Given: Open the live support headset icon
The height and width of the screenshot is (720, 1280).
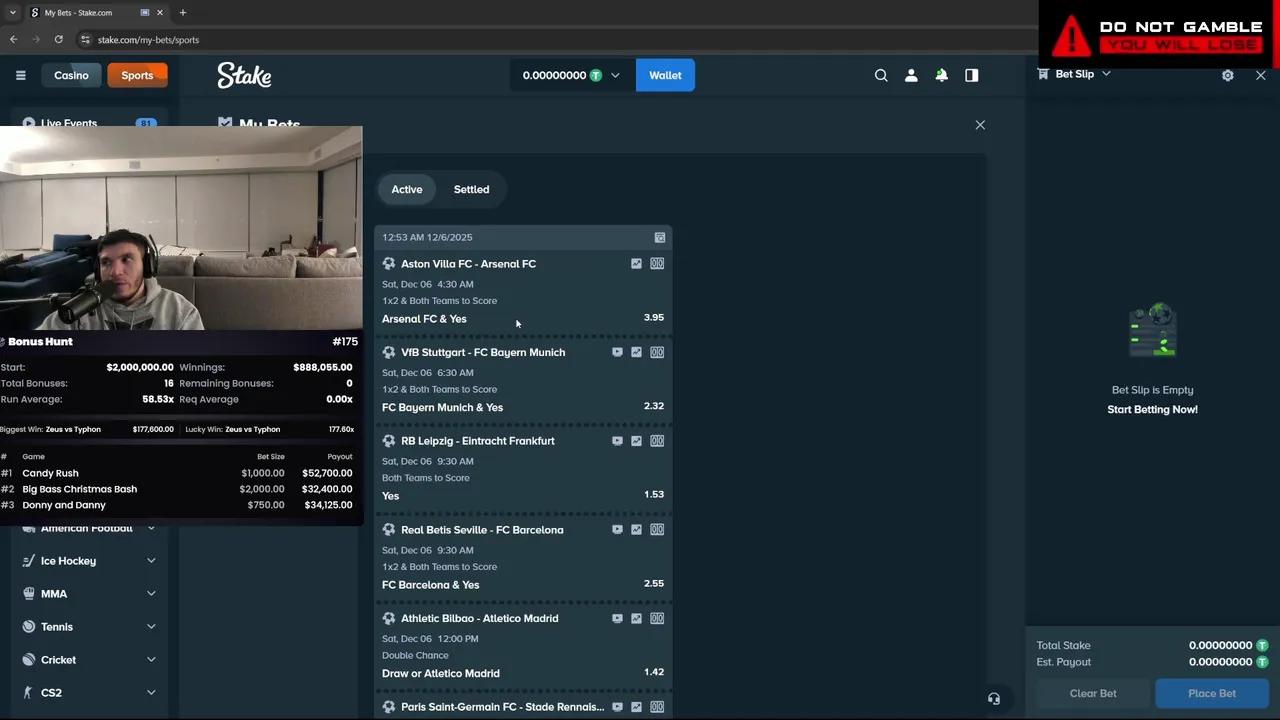Looking at the screenshot, I should (x=994, y=699).
